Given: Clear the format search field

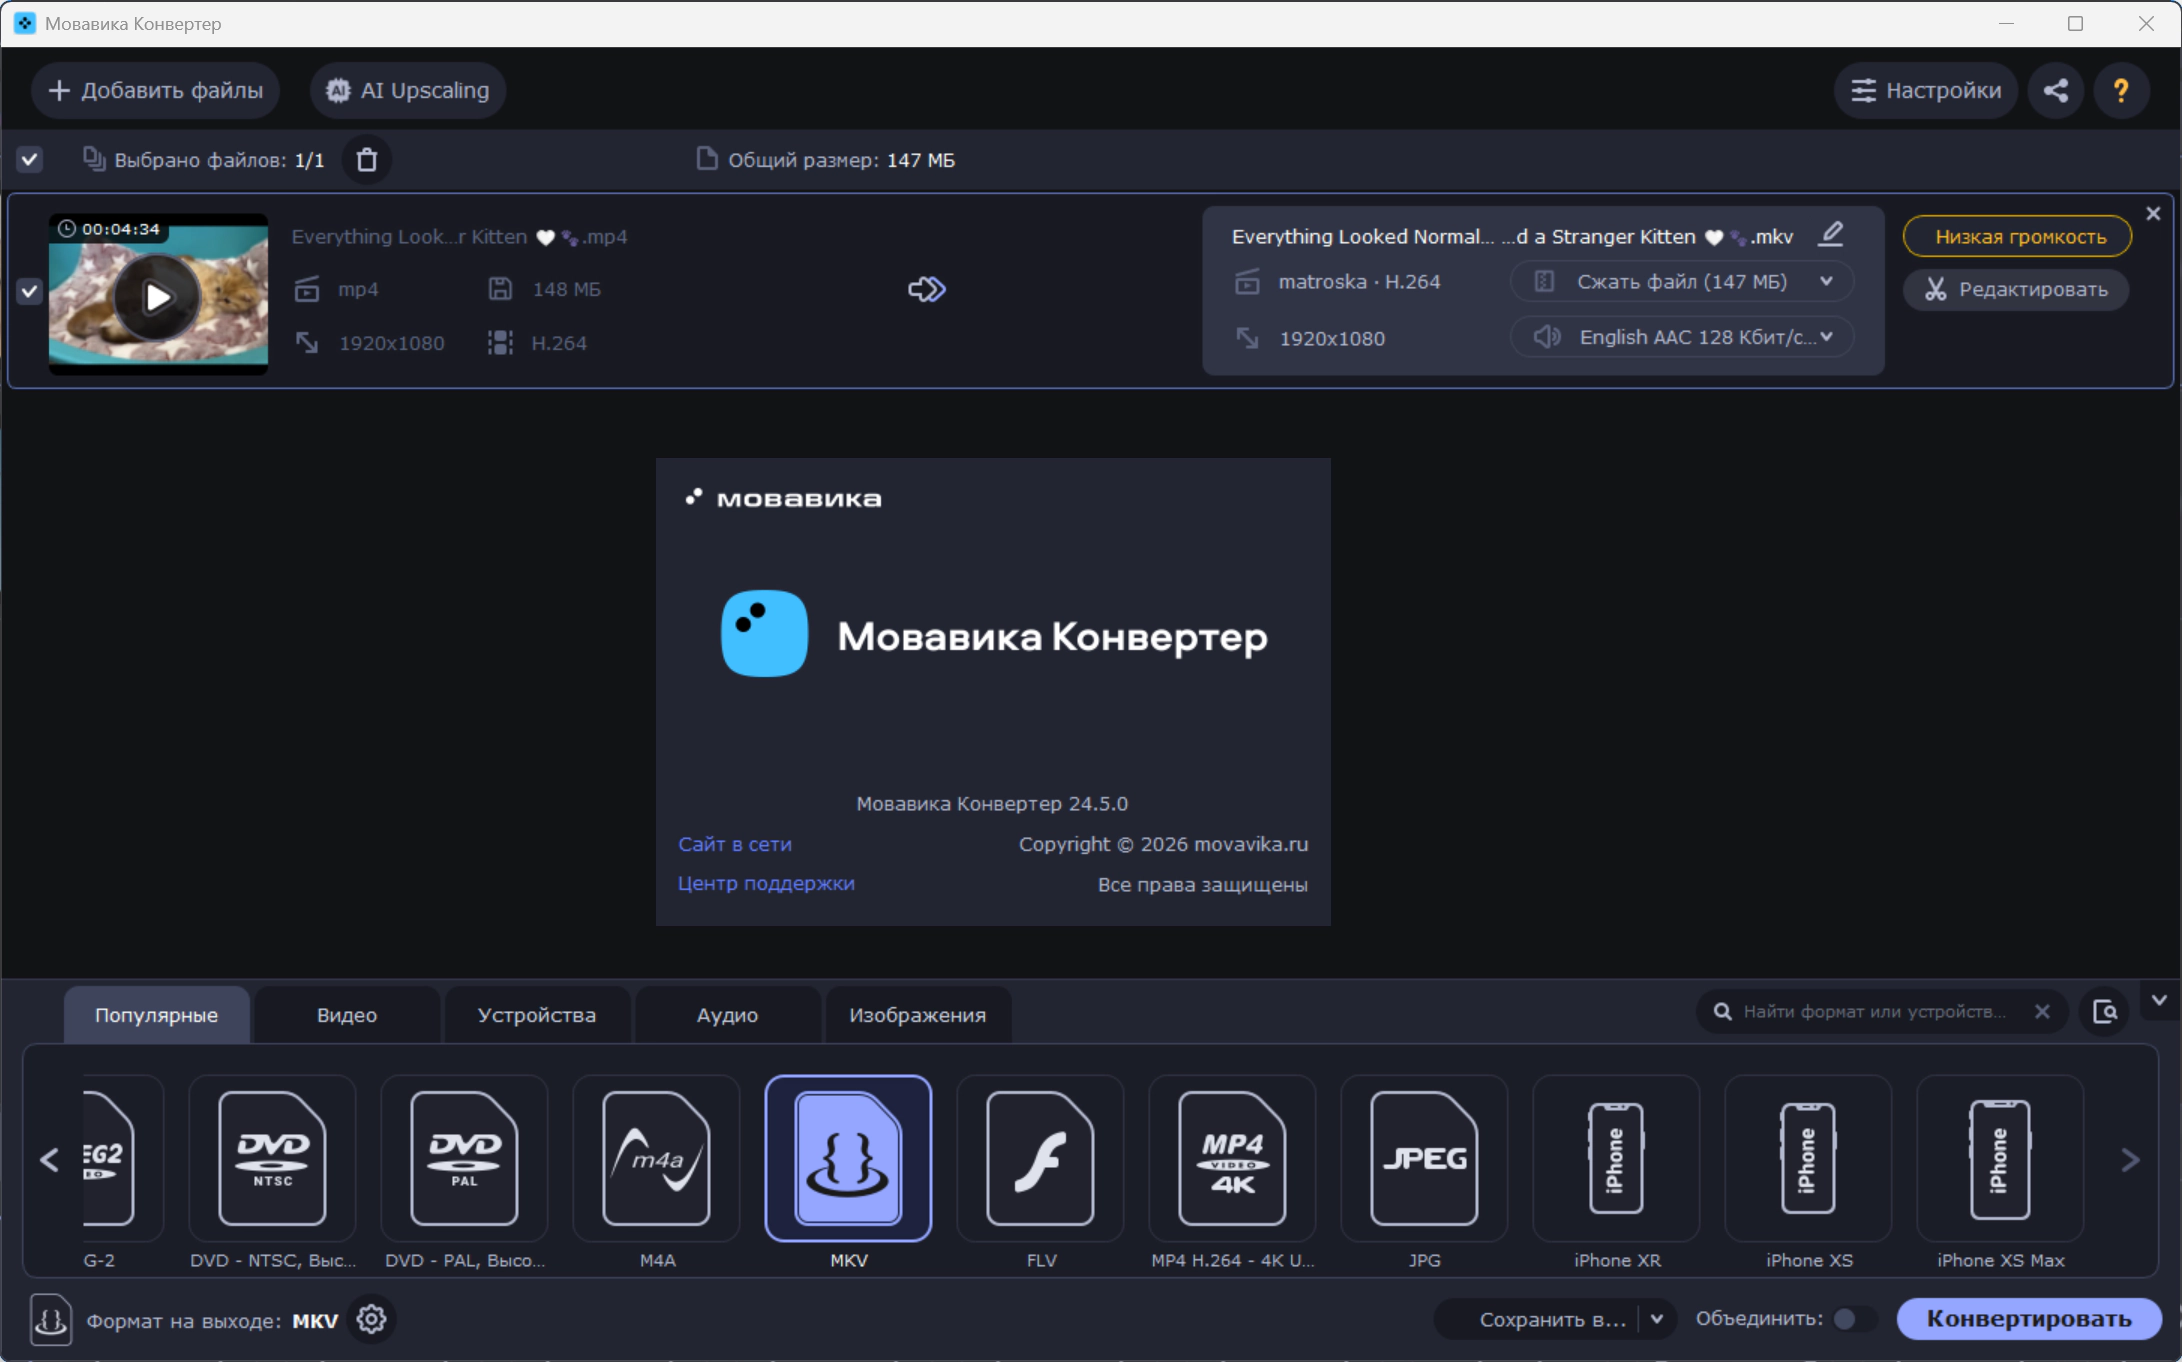Looking at the screenshot, I should (x=2042, y=1012).
